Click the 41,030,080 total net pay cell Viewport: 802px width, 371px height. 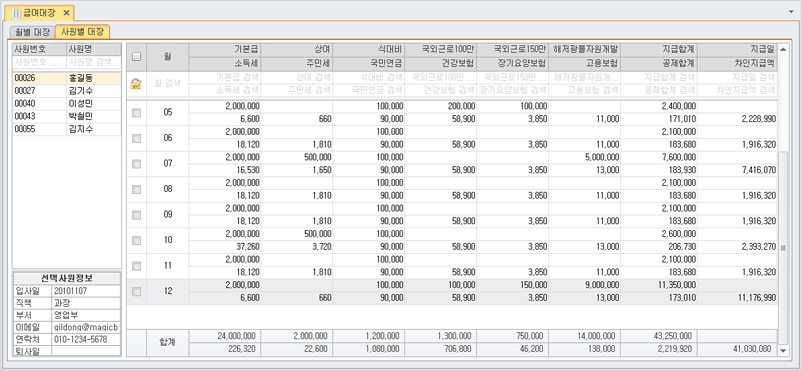click(738, 349)
